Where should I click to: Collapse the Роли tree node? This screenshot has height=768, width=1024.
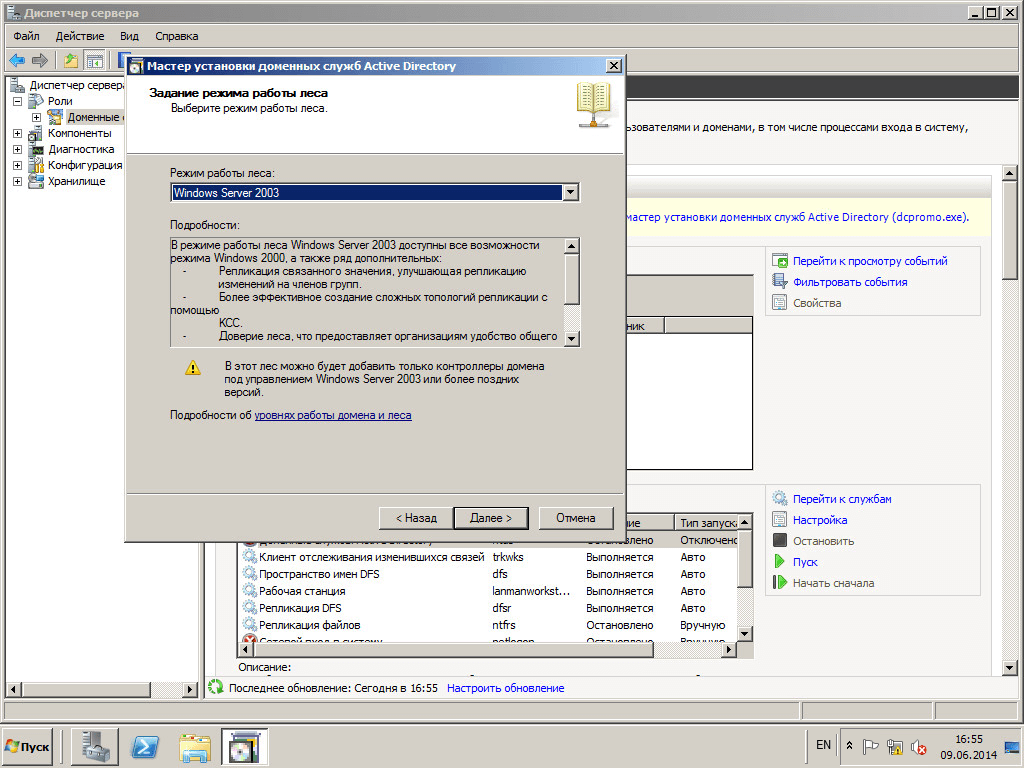point(18,101)
